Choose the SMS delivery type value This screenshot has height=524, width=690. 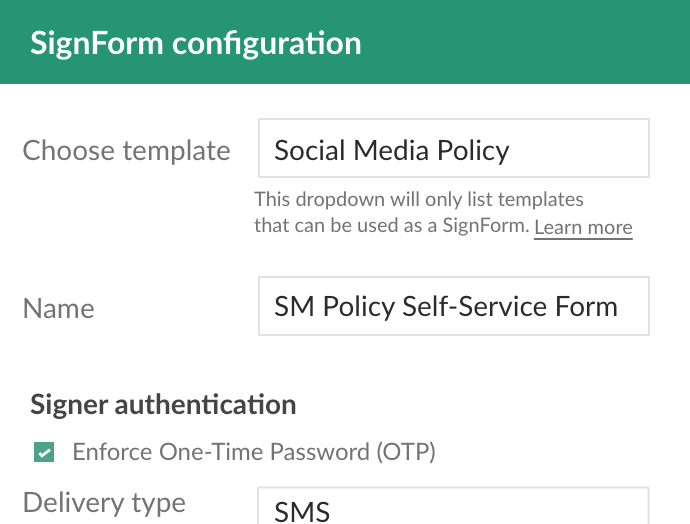[302, 511]
